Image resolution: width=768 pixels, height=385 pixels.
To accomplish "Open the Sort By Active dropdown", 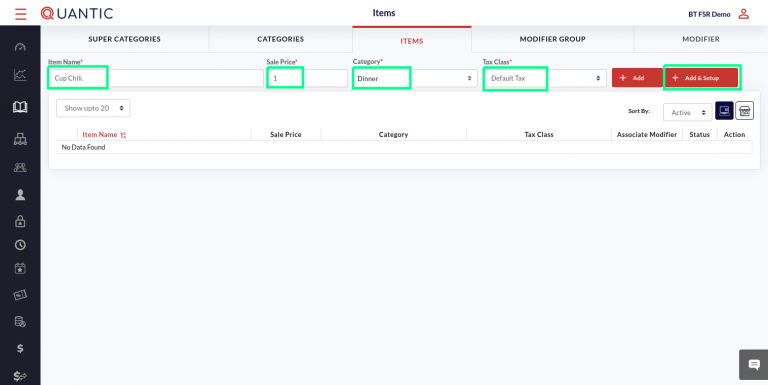I will 688,112.
